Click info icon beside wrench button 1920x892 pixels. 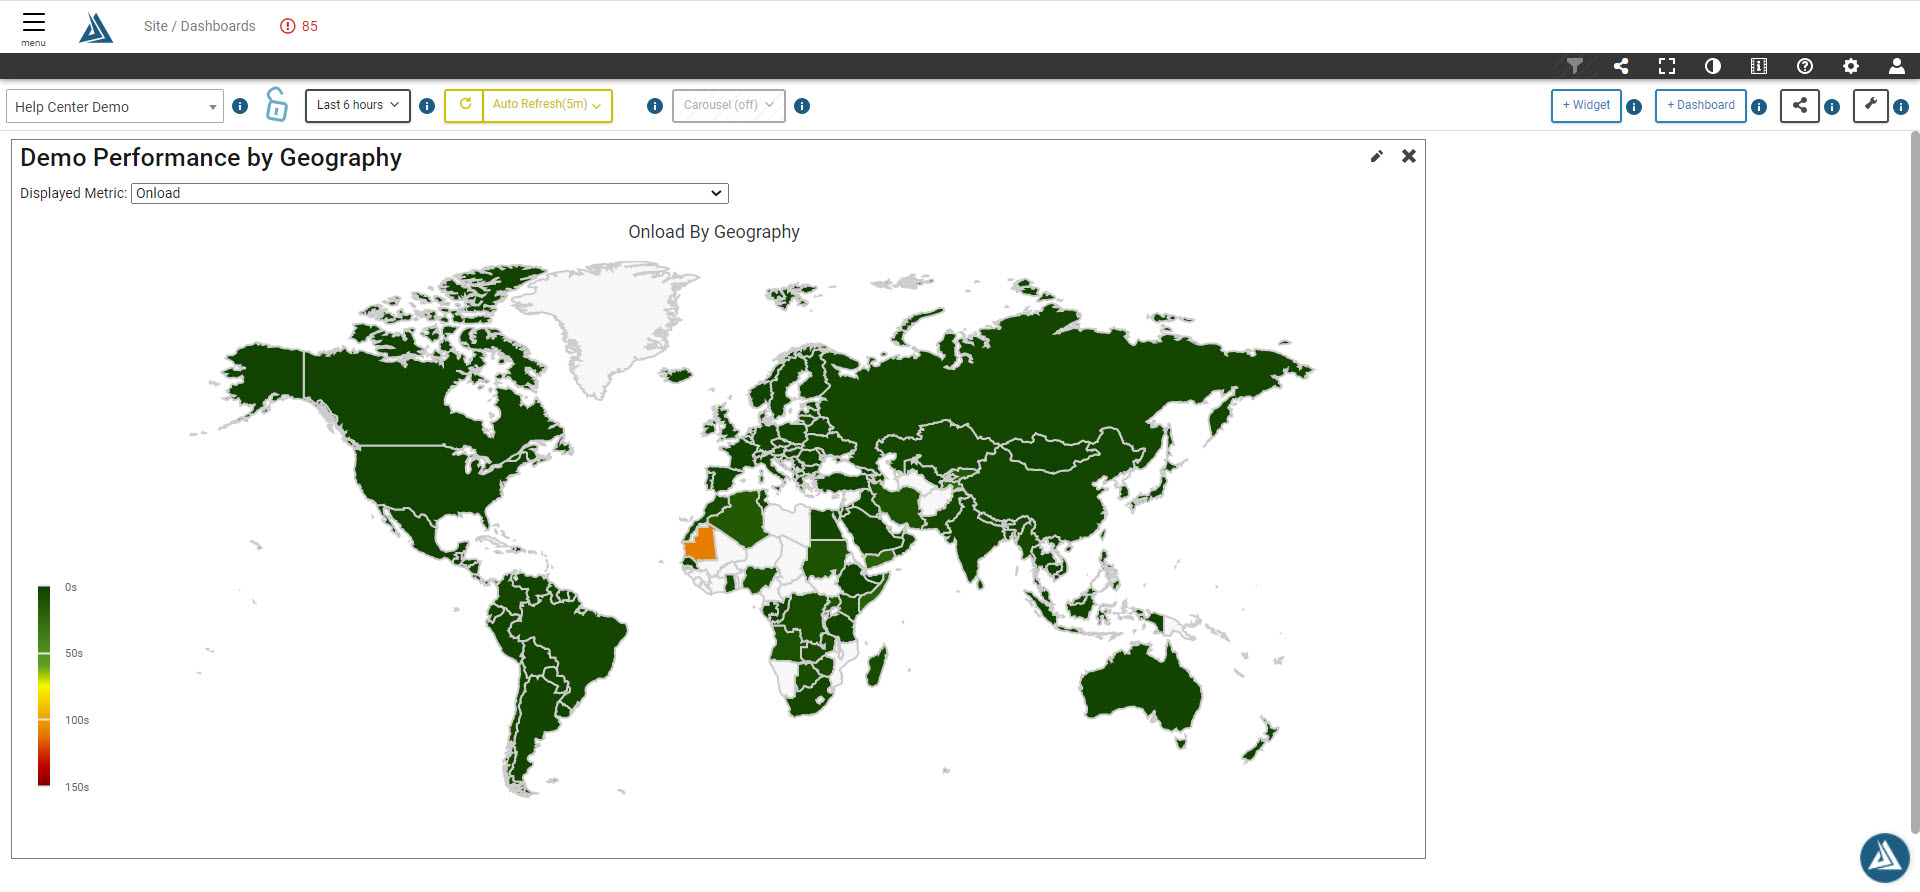(x=1901, y=107)
